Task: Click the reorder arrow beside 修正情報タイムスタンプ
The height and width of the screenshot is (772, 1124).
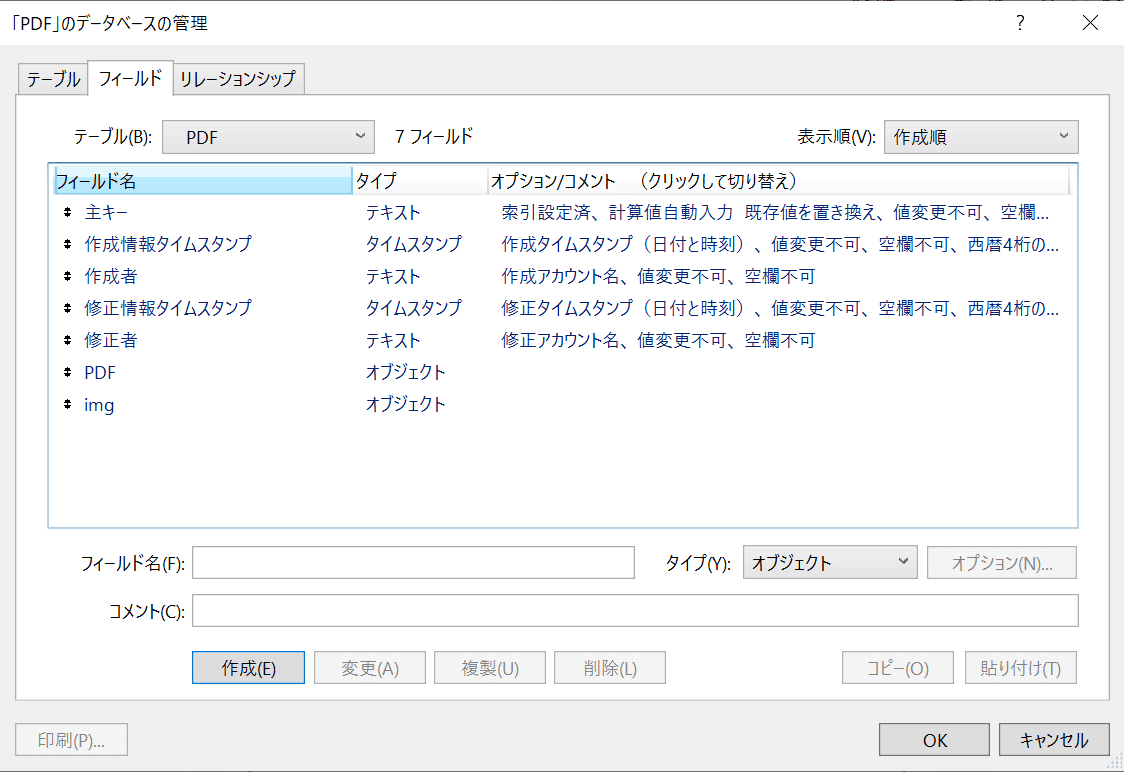Action: [x=67, y=308]
